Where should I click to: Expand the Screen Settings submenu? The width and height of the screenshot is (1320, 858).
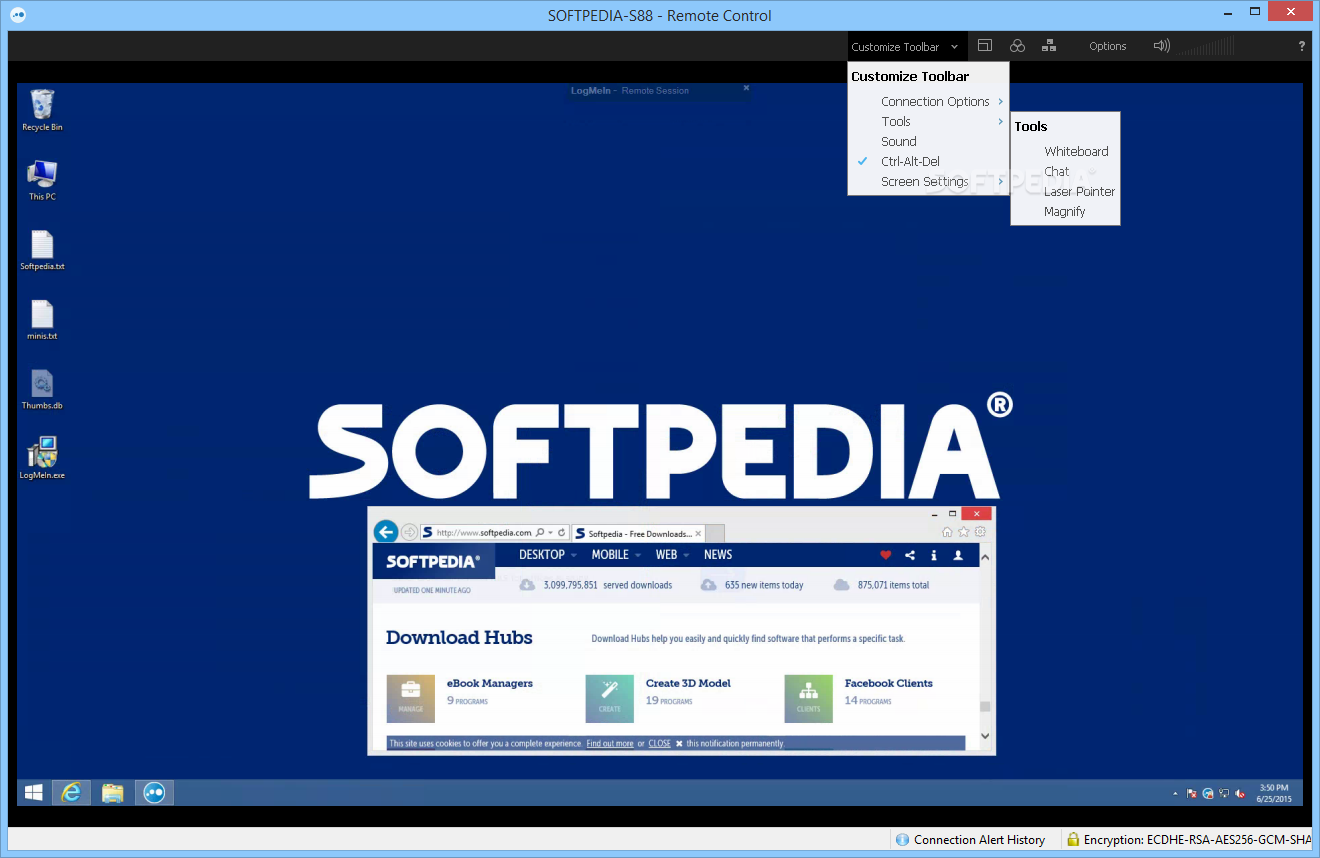click(927, 181)
